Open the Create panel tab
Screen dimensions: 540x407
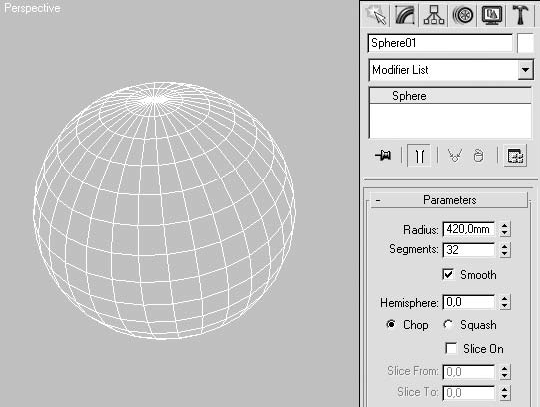pyautogui.click(x=376, y=15)
